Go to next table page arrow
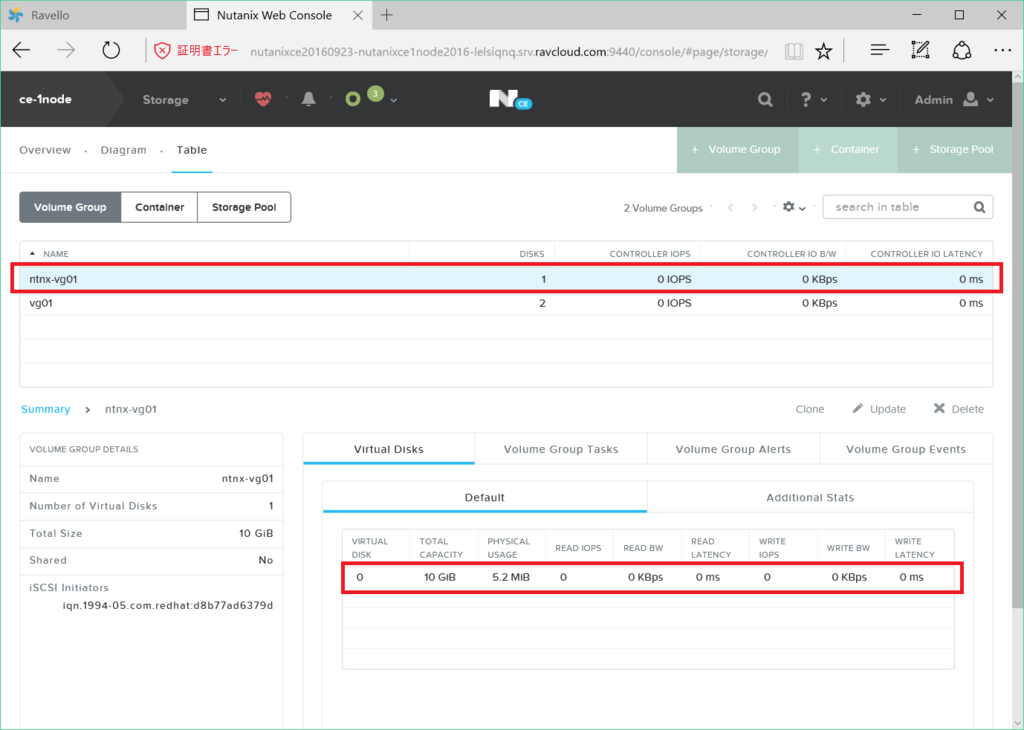This screenshot has width=1024, height=730. [755, 208]
